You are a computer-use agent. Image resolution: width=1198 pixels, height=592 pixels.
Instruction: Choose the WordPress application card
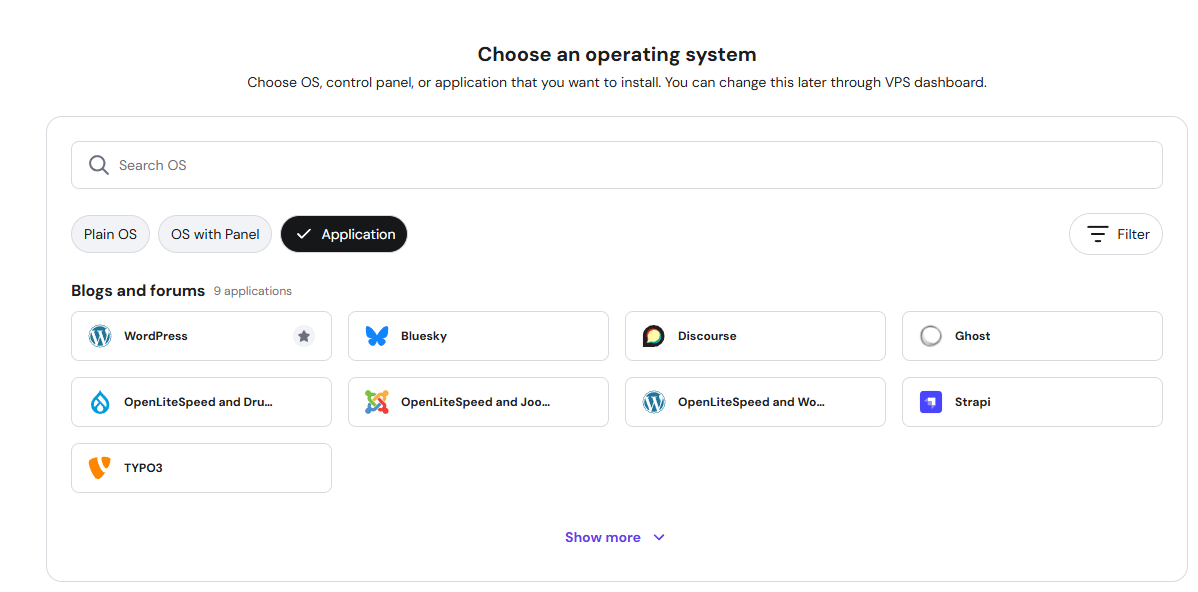(x=201, y=336)
